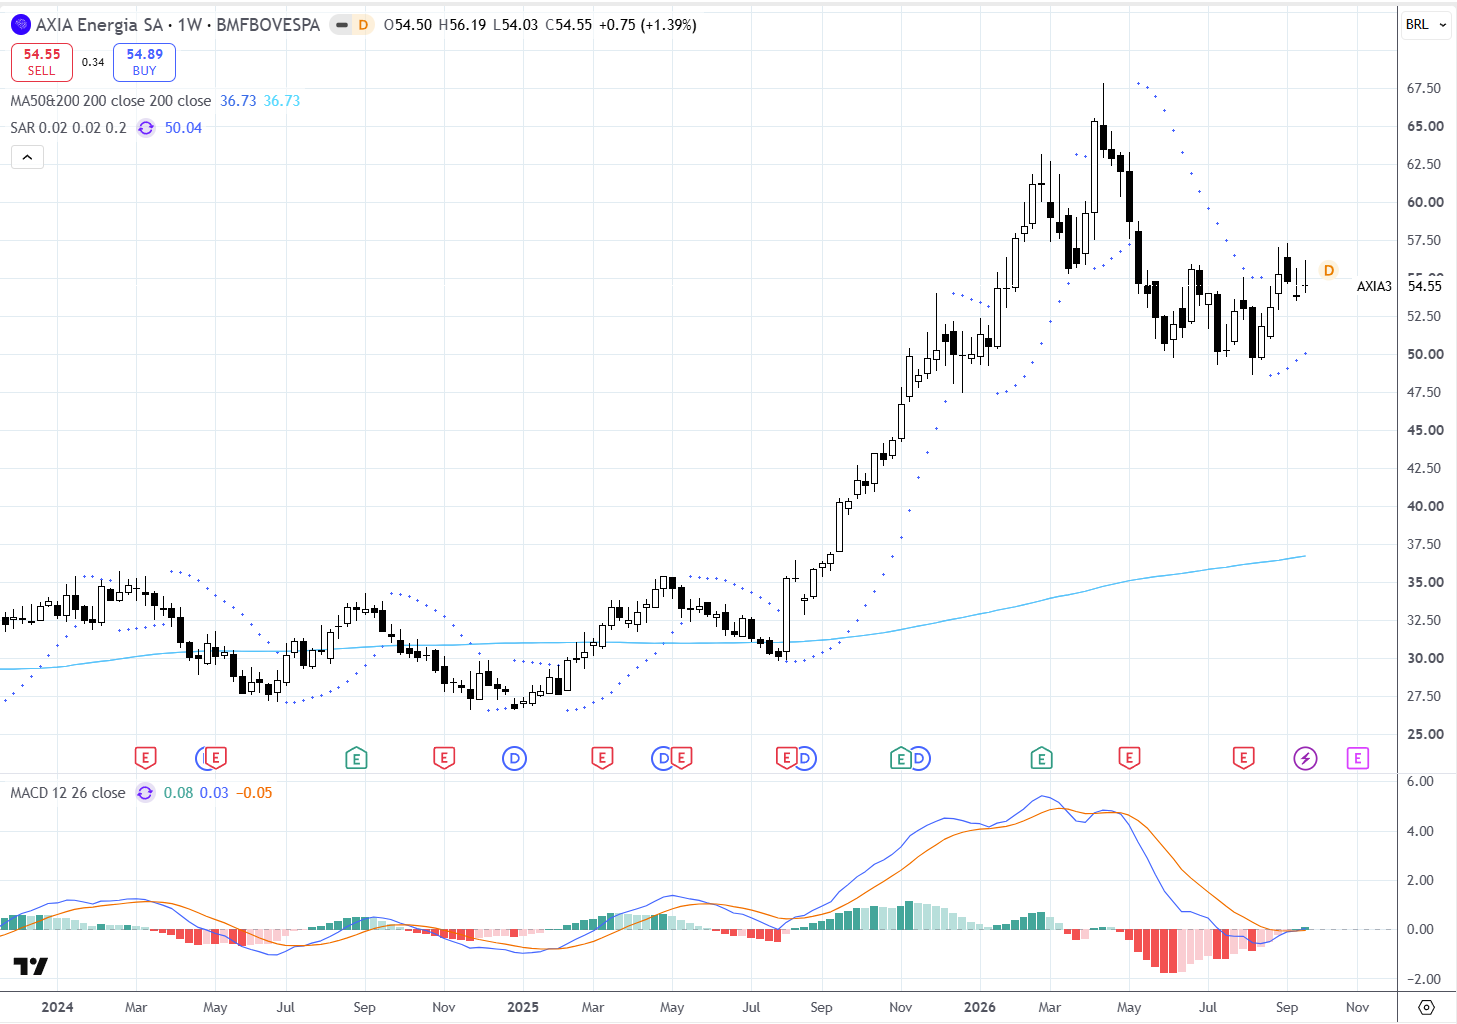This screenshot has height=1024, width=1457.
Task: Select the MACD 12 26 close legend
Action: (x=68, y=793)
